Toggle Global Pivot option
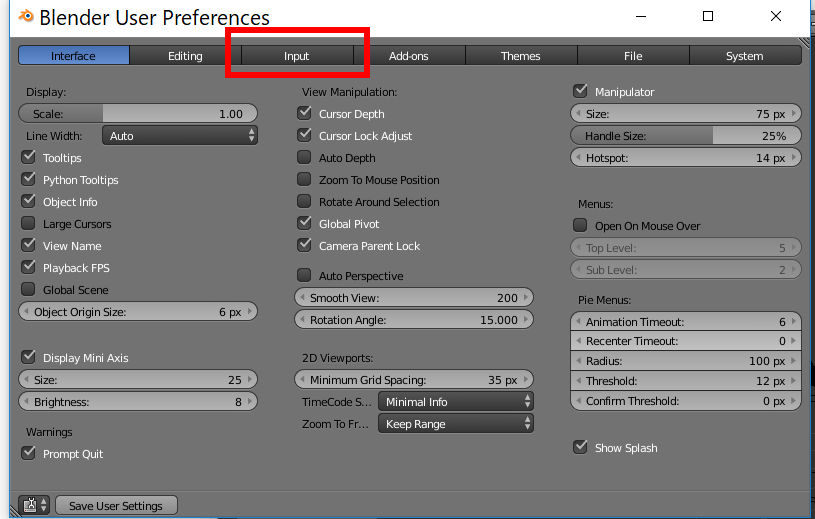 pyautogui.click(x=304, y=223)
